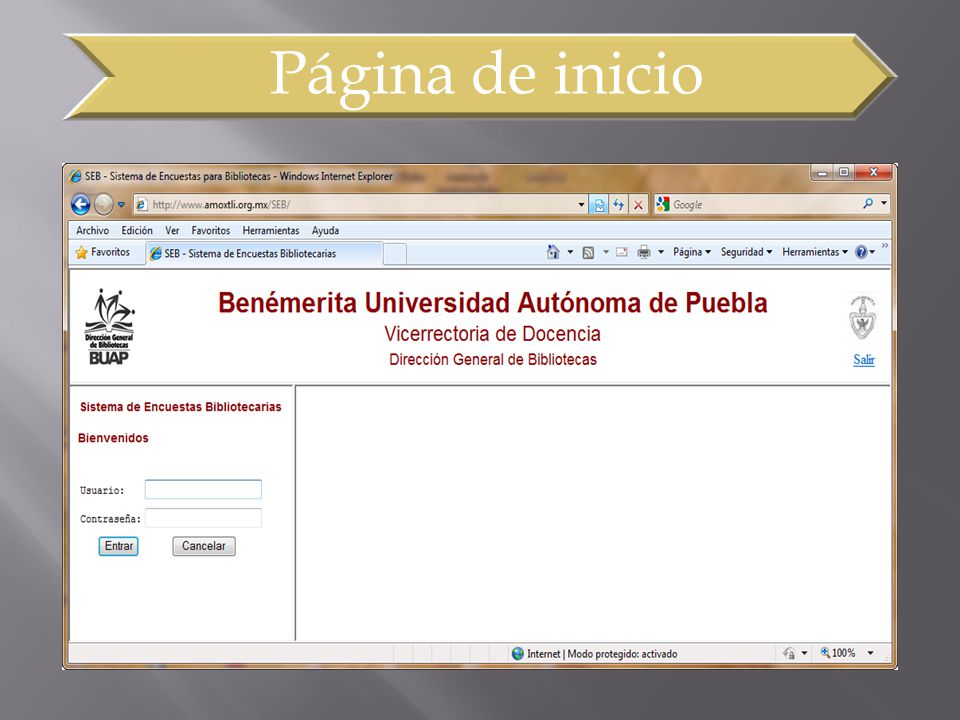Go back with the browser Back arrow
This screenshot has width=960, height=720.
tap(81, 204)
